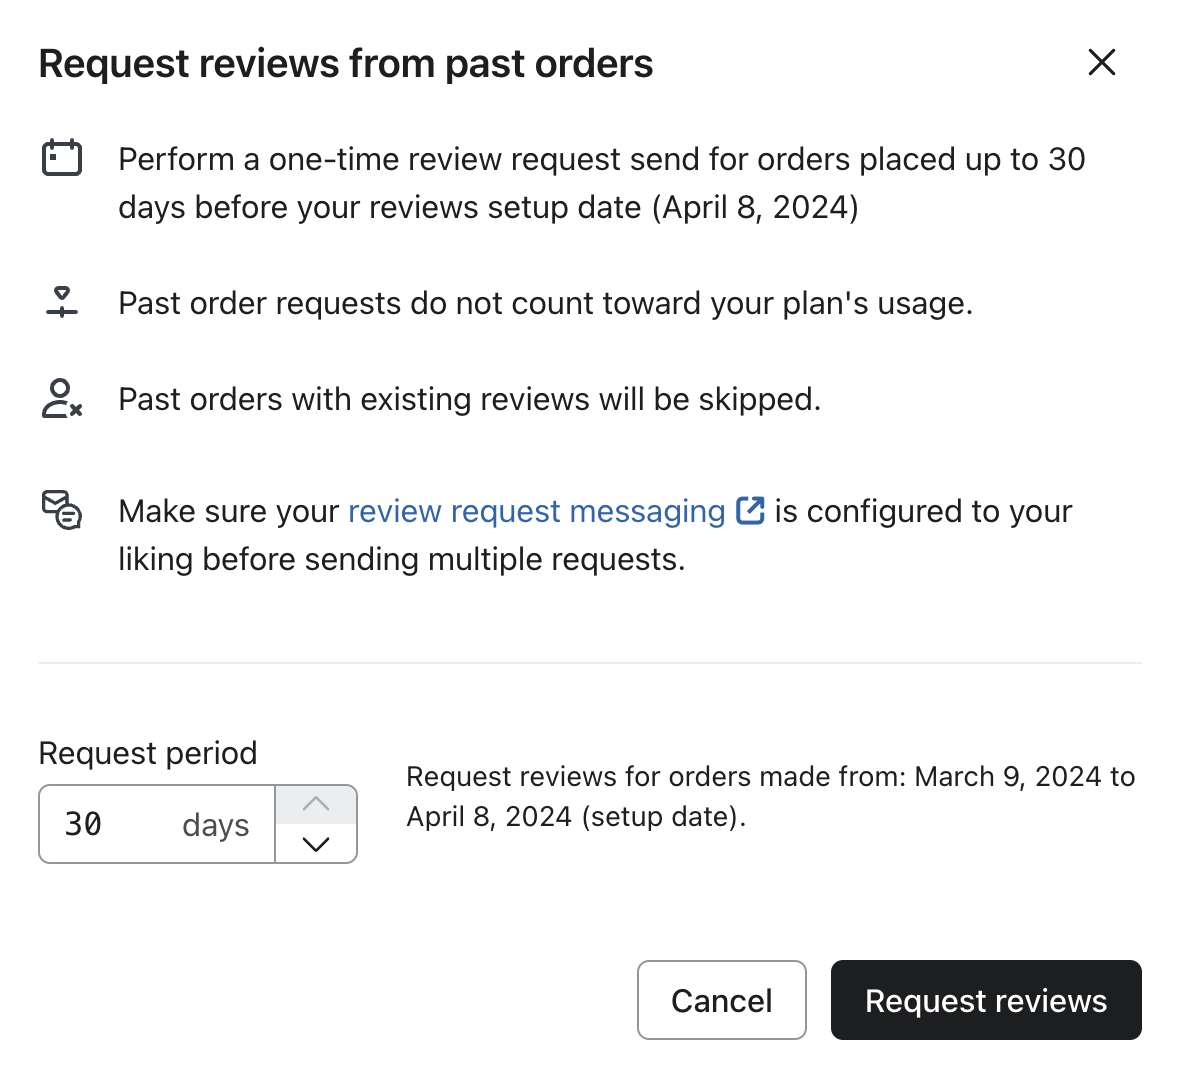Open the review request messaging link
Screen dimensions: 1186x1080
[x=536, y=511]
